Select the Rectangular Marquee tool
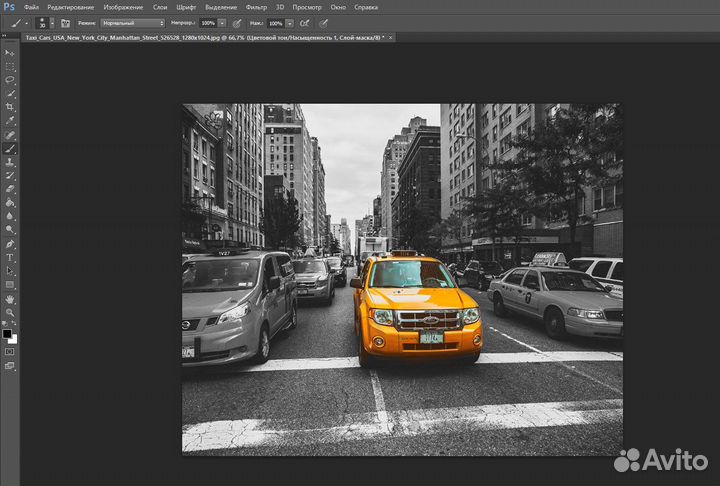This screenshot has width=720, height=486. tap(10, 66)
